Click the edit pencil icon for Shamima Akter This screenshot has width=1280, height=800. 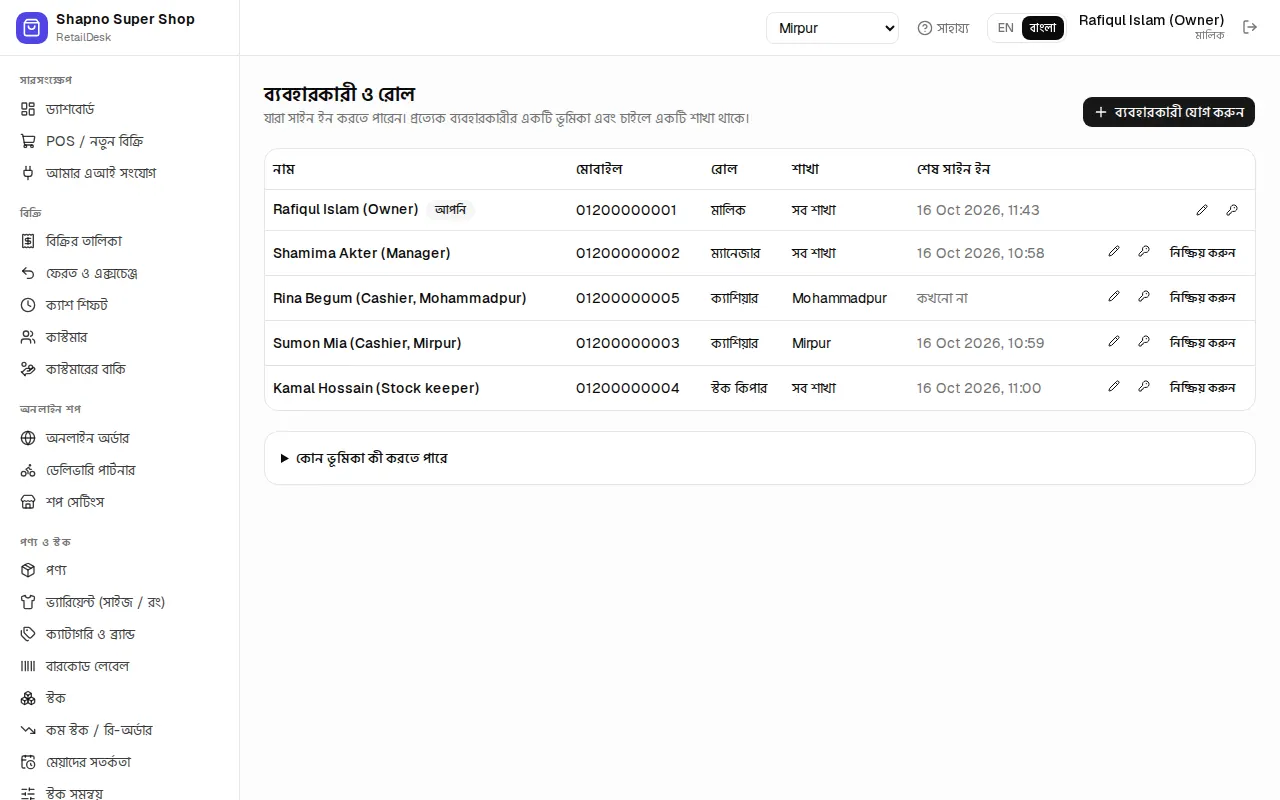click(1114, 252)
